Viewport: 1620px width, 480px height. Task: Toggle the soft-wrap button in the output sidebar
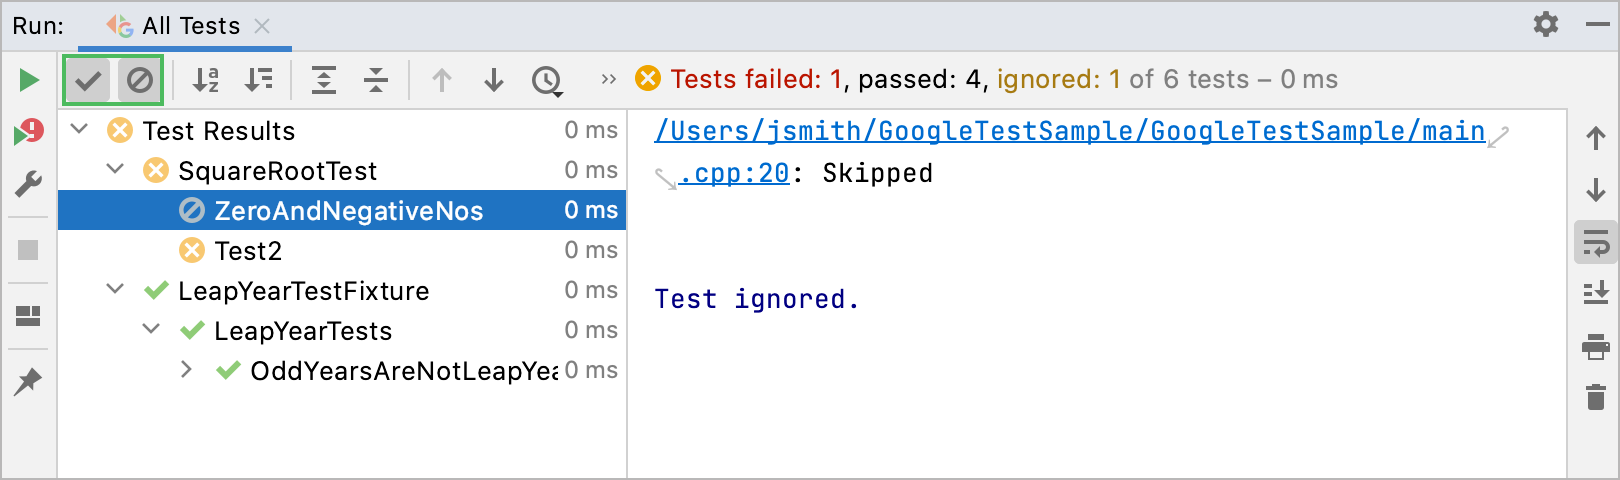[1596, 243]
